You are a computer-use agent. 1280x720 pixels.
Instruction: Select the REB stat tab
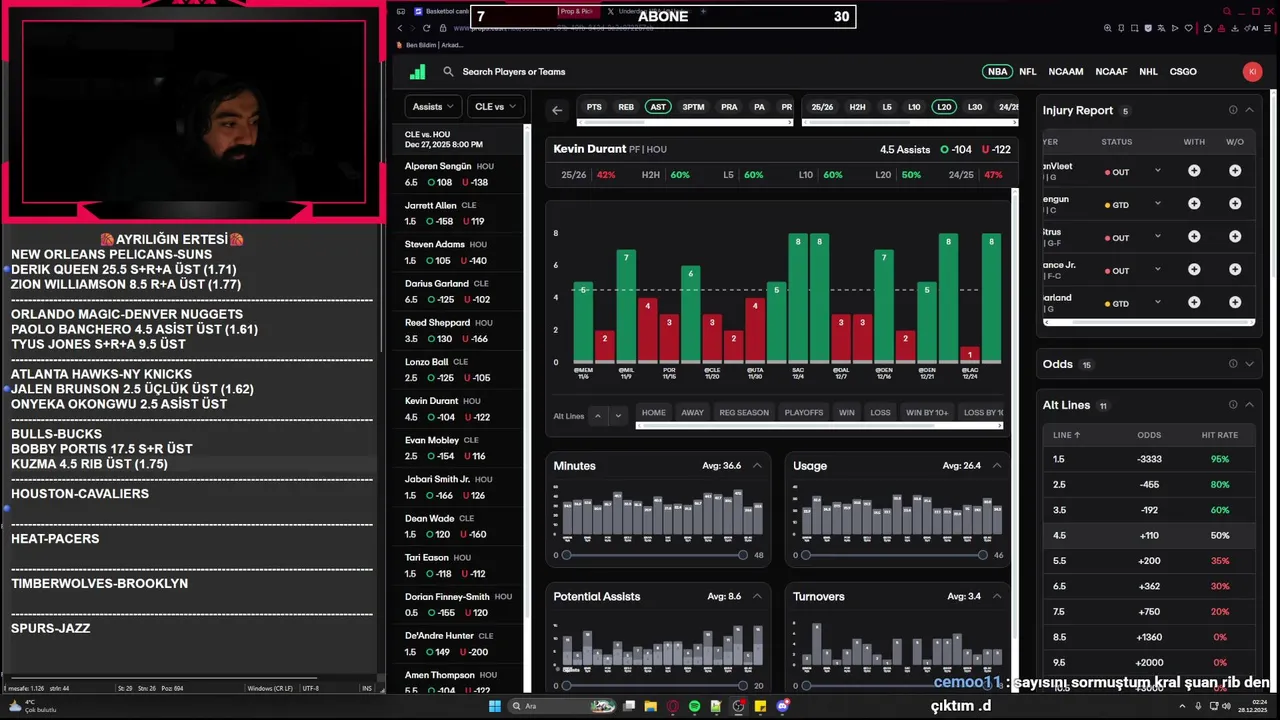tap(626, 107)
